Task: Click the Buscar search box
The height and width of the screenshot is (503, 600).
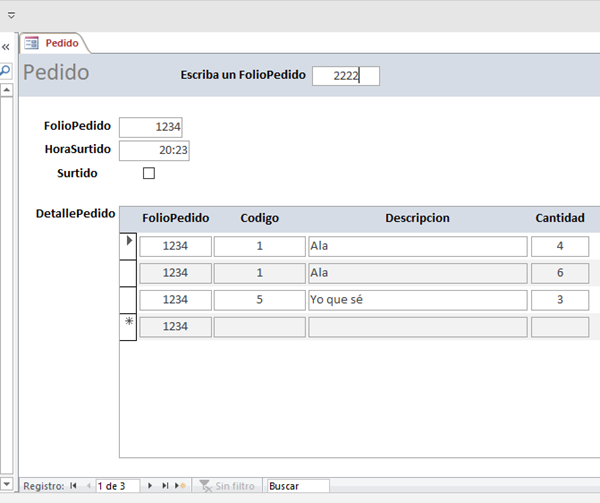Action: [x=297, y=485]
